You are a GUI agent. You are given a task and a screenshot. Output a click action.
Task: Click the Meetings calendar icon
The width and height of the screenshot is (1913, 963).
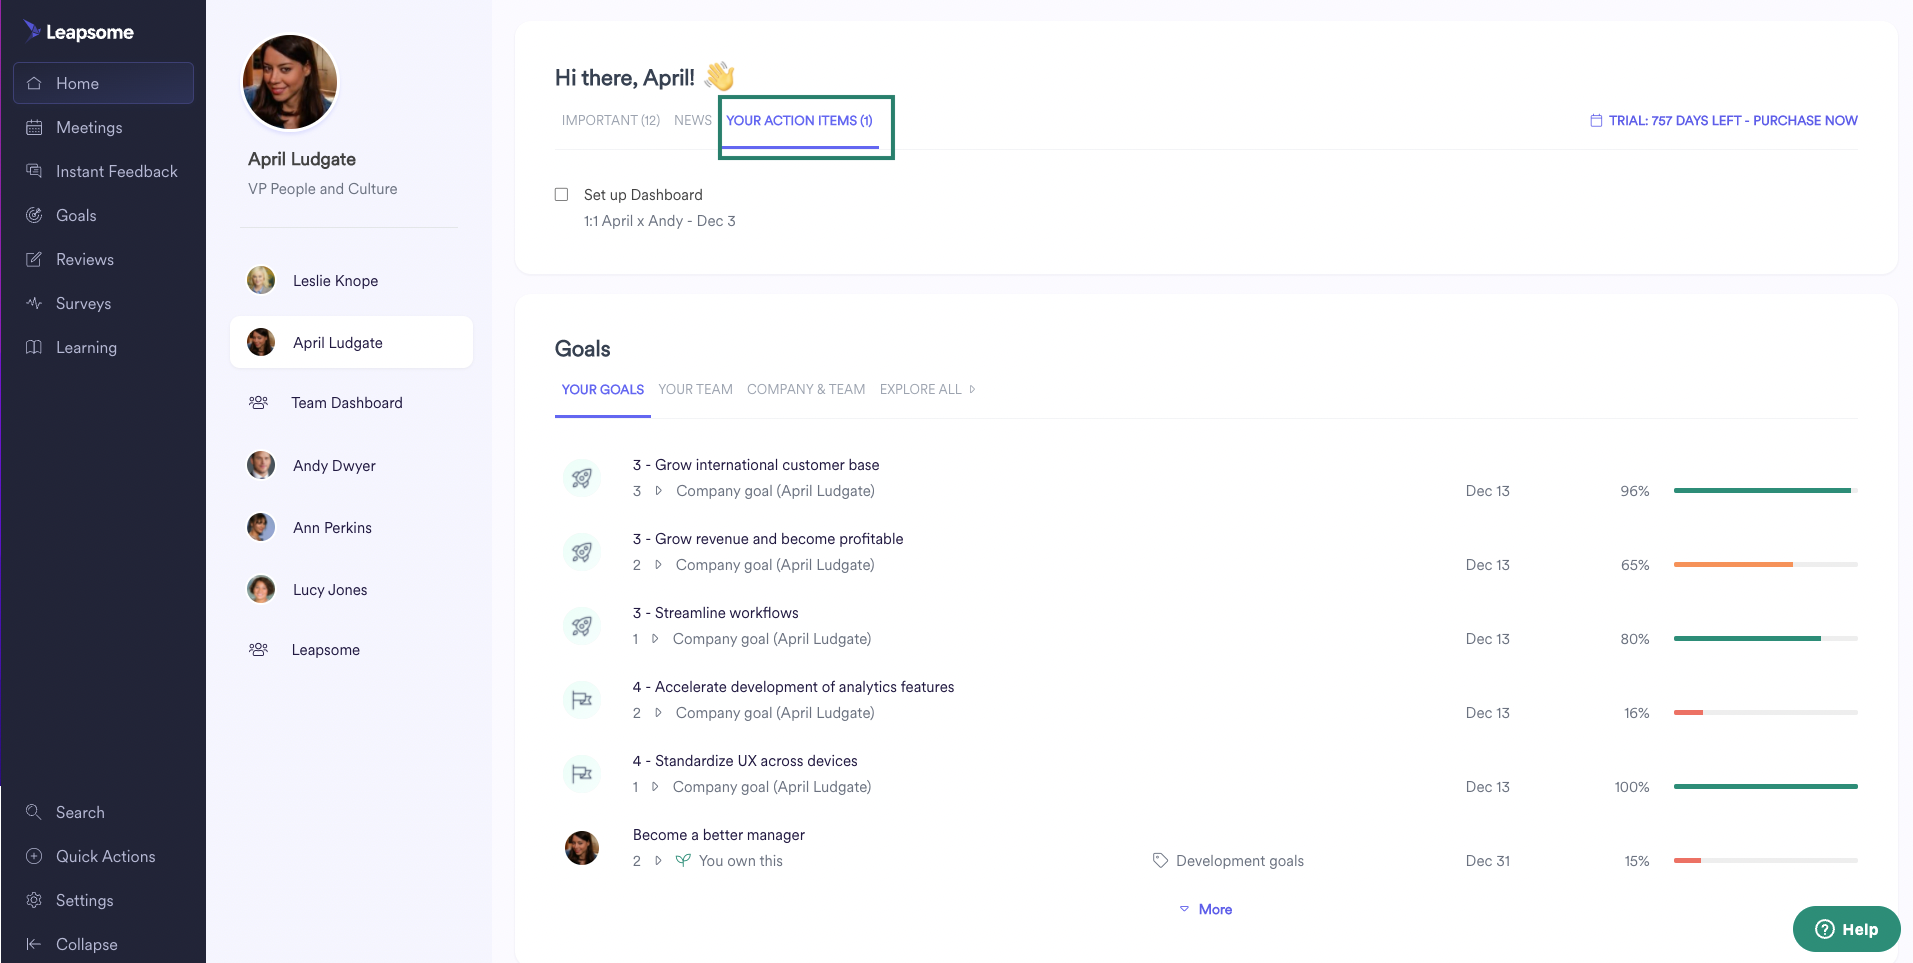tap(34, 127)
